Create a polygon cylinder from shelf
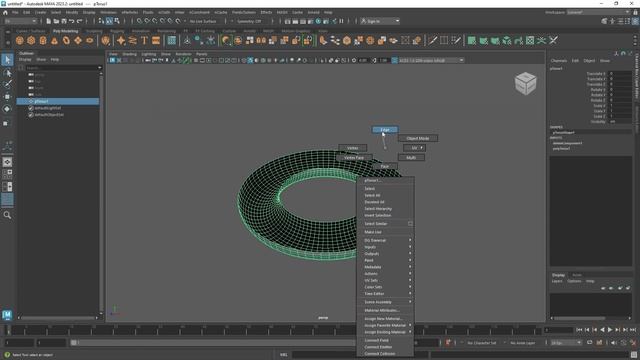Image resolution: width=640 pixels, height=360 pixels. click(x=43, y=40)
